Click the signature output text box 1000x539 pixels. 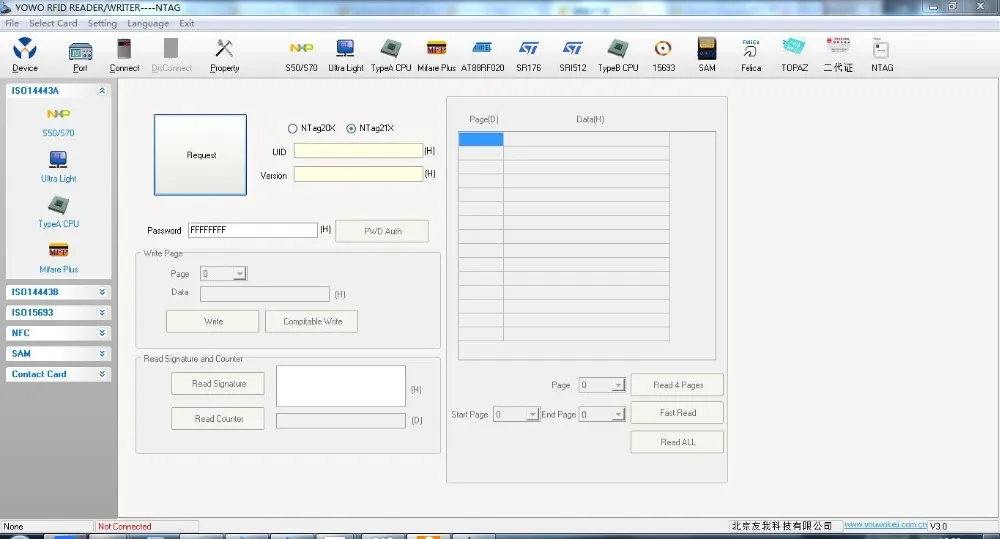341,385
